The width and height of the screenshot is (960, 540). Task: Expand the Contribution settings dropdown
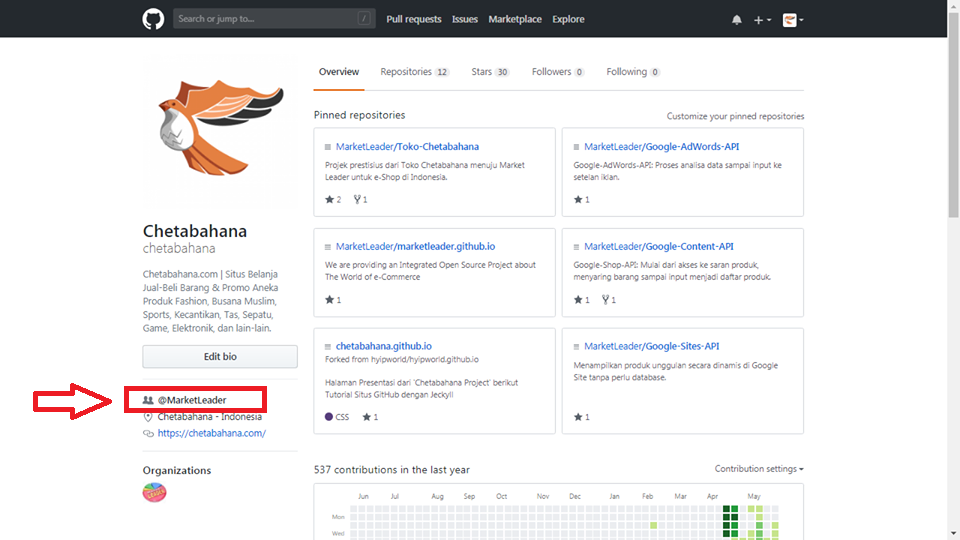[759, 468]
